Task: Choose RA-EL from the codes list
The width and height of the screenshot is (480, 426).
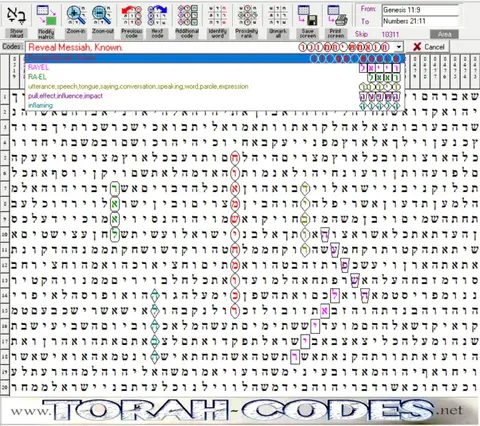Action: pyautogui.click(x=215, y=77)
